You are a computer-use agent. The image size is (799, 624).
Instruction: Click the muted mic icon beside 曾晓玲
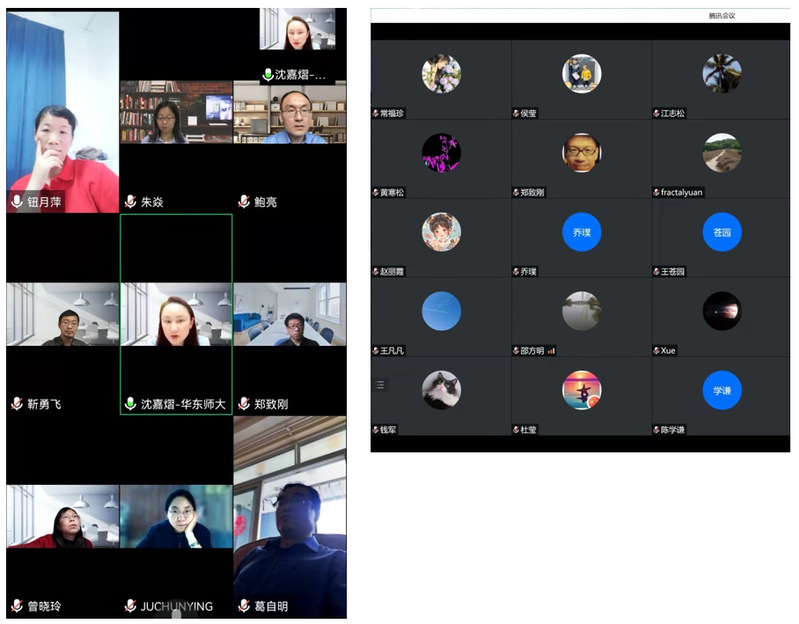(x=17, y=606)
